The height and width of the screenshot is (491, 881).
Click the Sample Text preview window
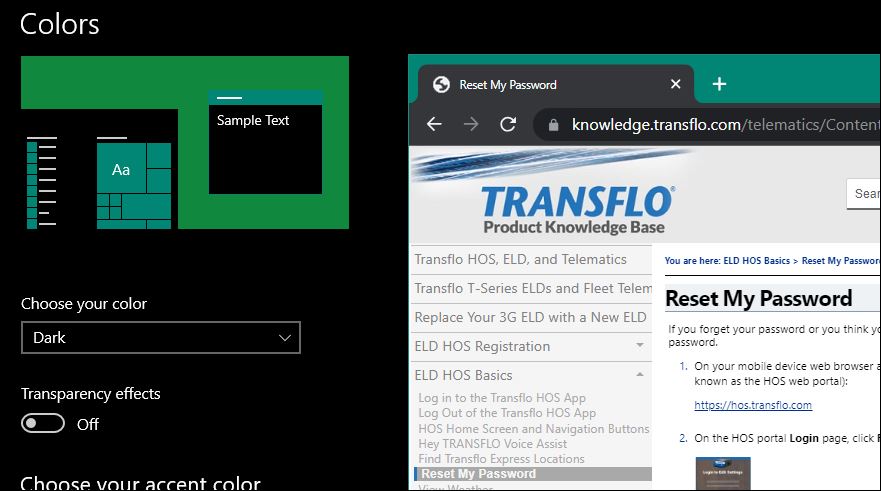[265, 143]
